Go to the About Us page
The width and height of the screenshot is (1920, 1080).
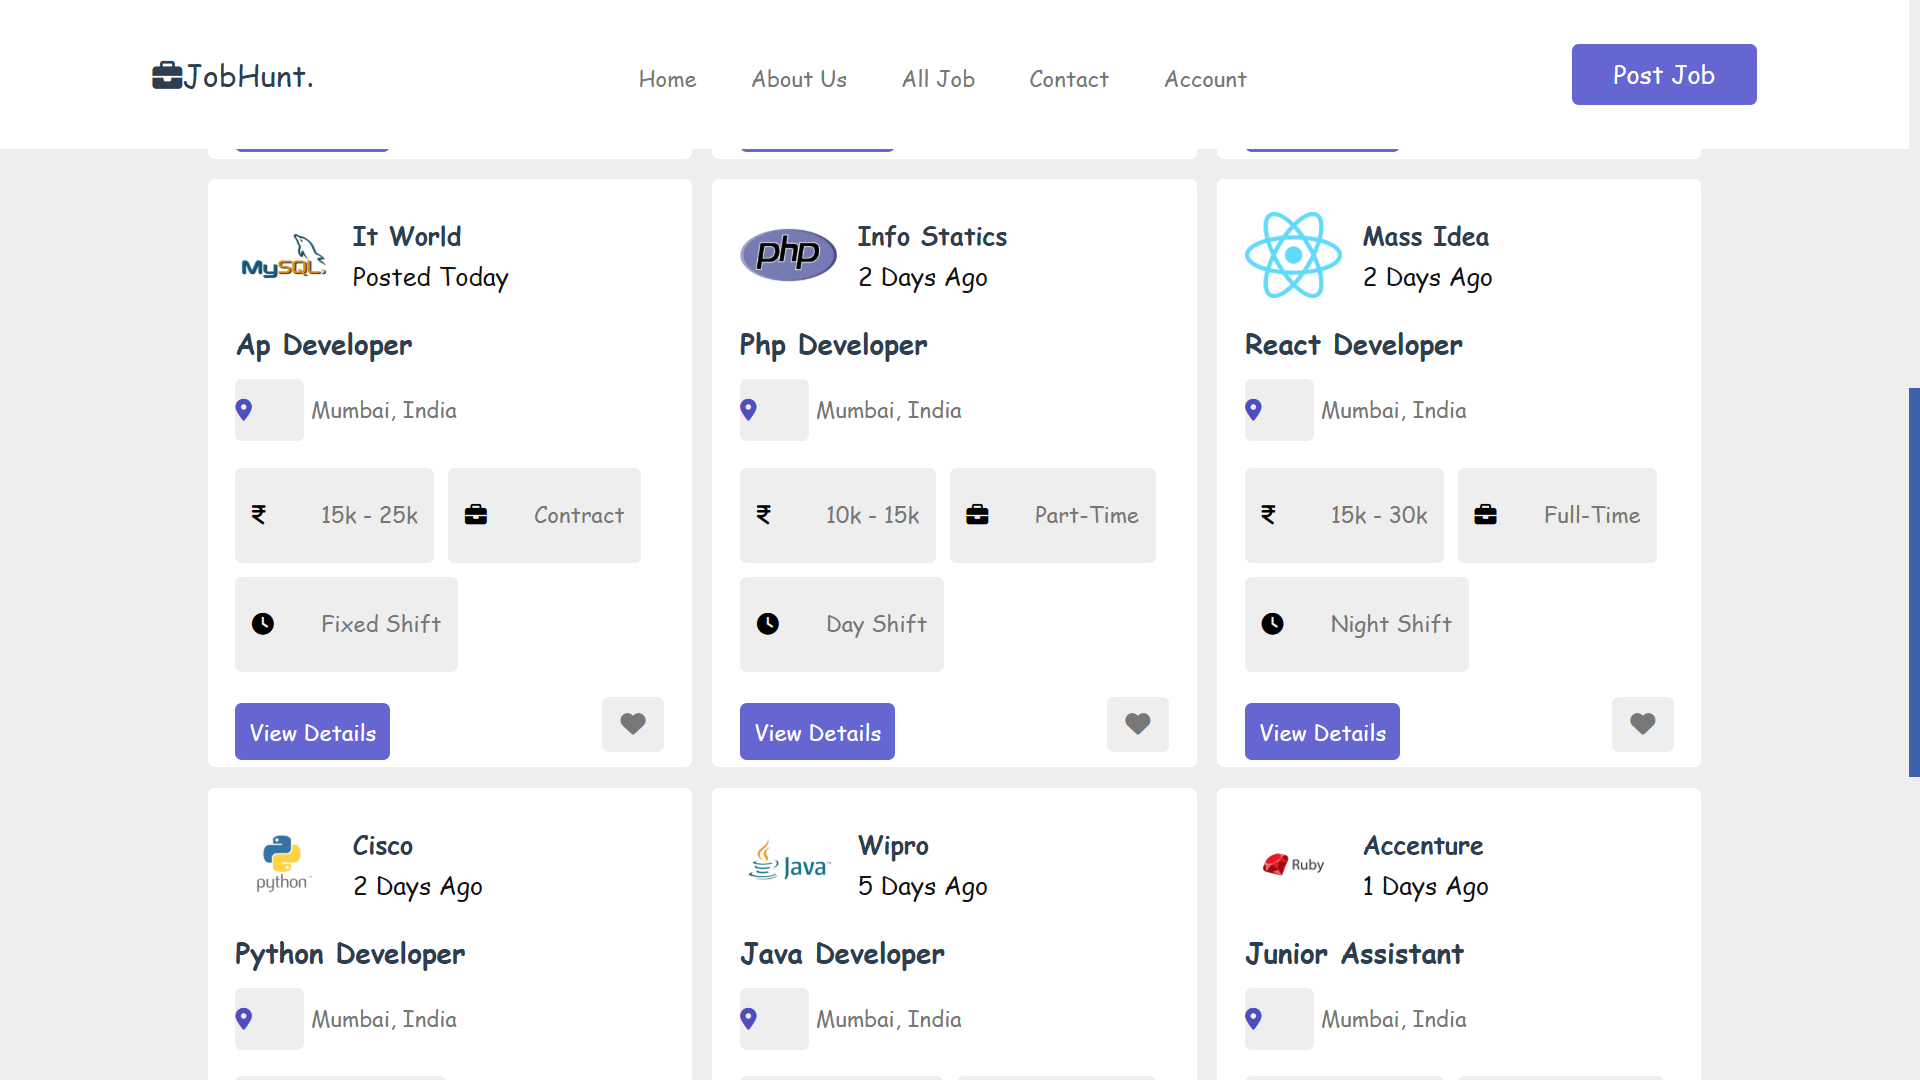pyautogui.click(x=799, y=79)
